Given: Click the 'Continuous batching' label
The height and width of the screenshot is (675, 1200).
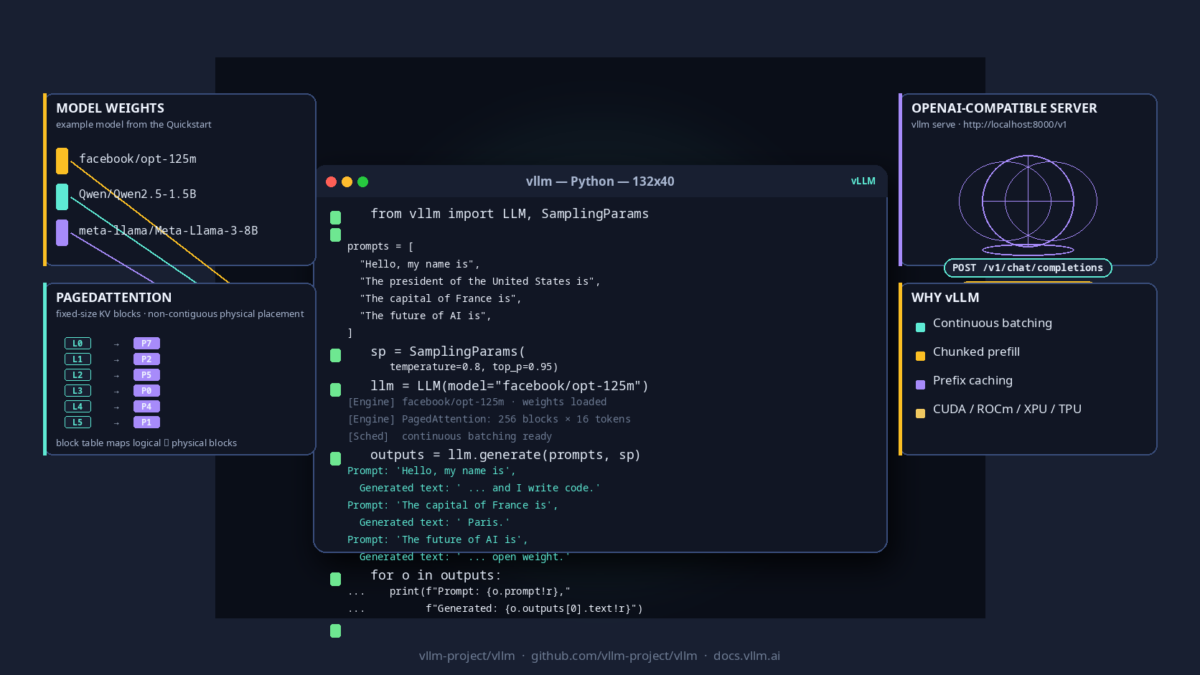Looking at the screenshot, I should point(992,324).
